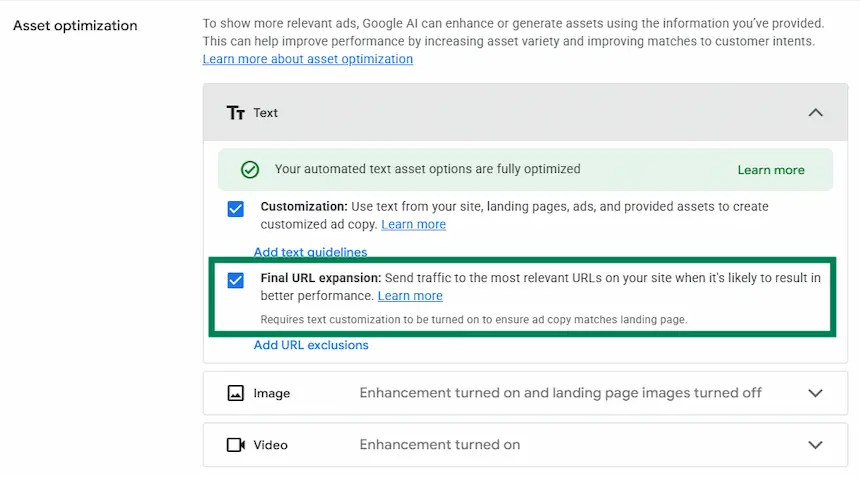860x477 pixels.
Task: Expand the Image section chevron
Action: click(815, 393)
